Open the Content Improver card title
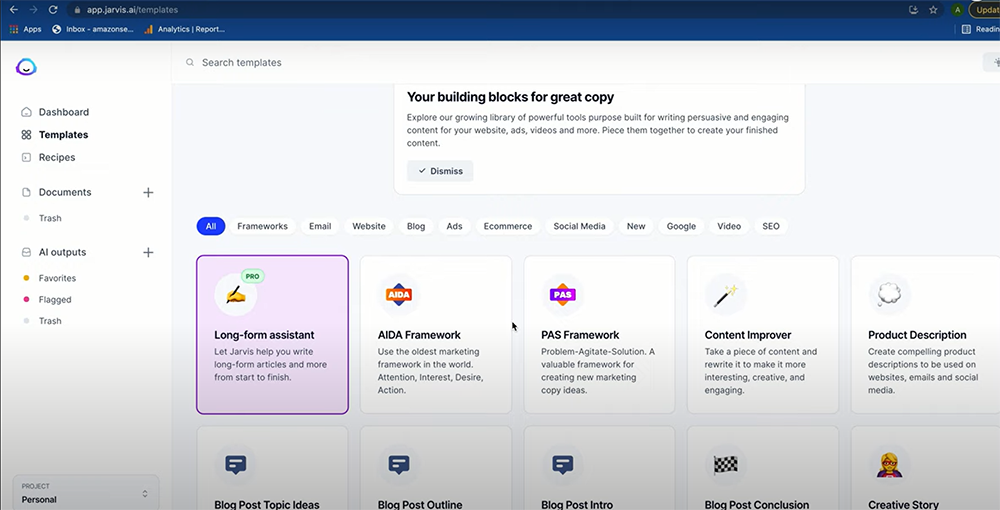Viewport: 1000px width, 510px height. click(x=748, y=335)
